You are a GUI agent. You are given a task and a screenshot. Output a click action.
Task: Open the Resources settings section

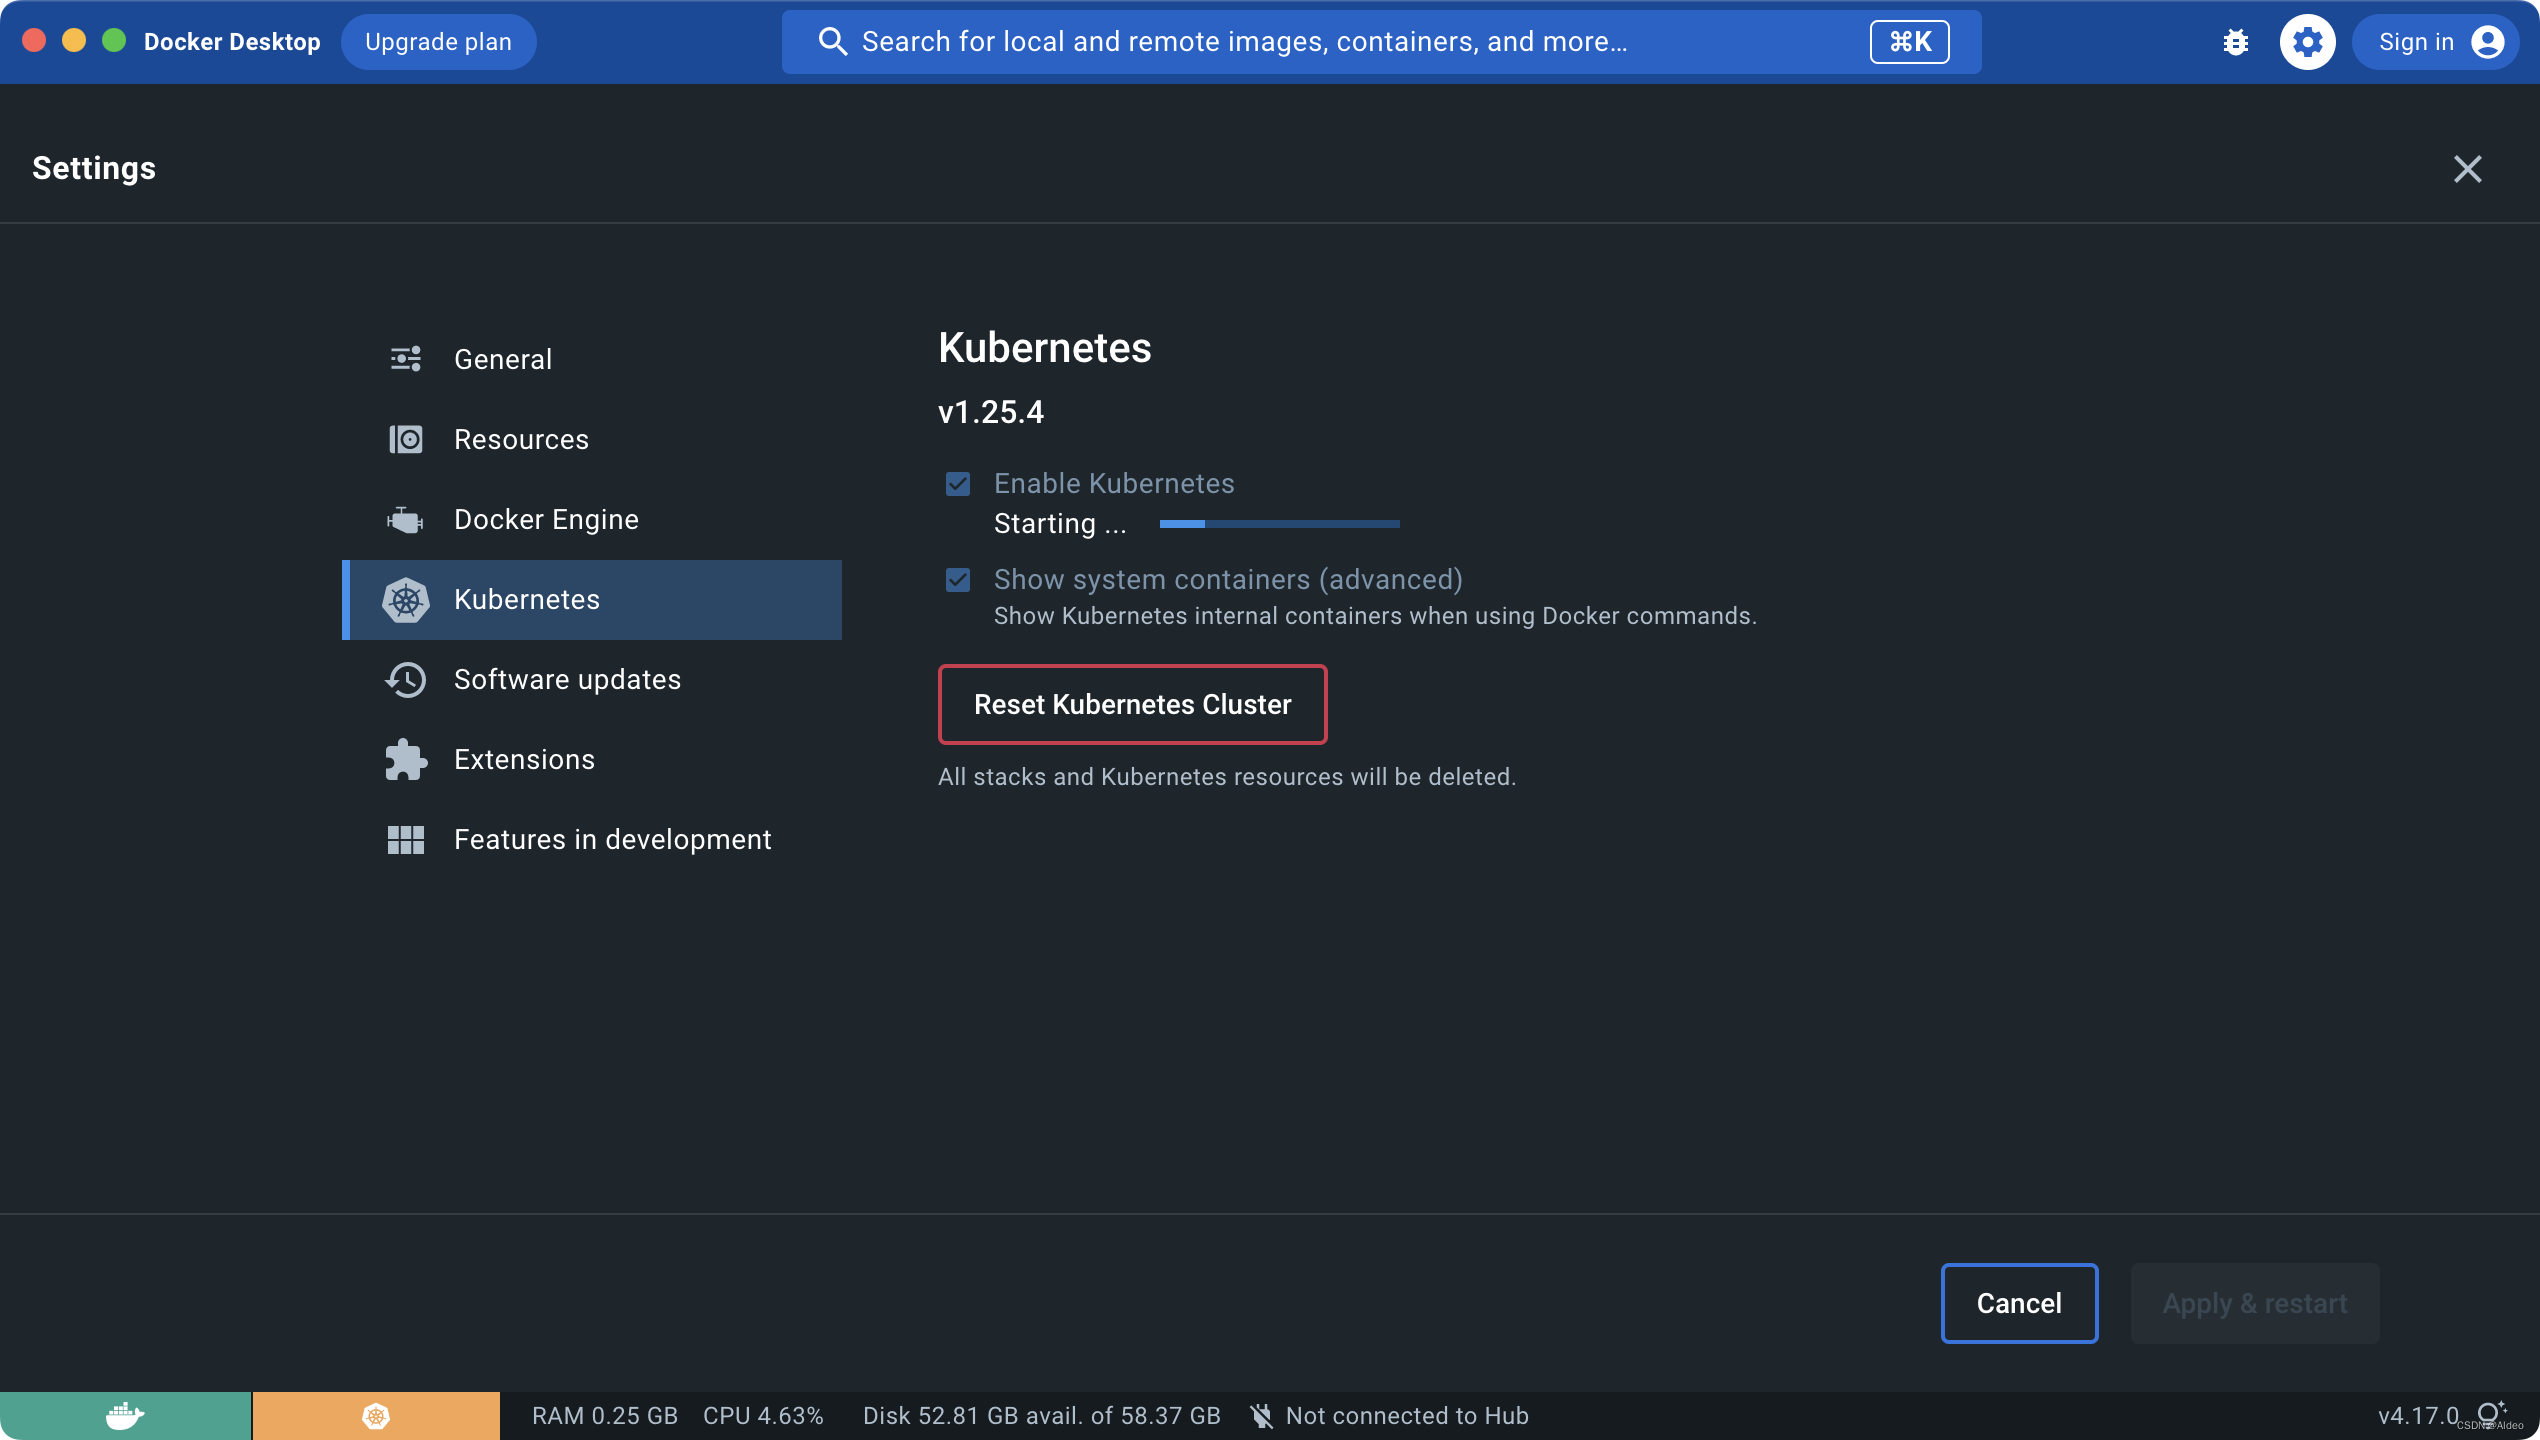coord(592,439)
